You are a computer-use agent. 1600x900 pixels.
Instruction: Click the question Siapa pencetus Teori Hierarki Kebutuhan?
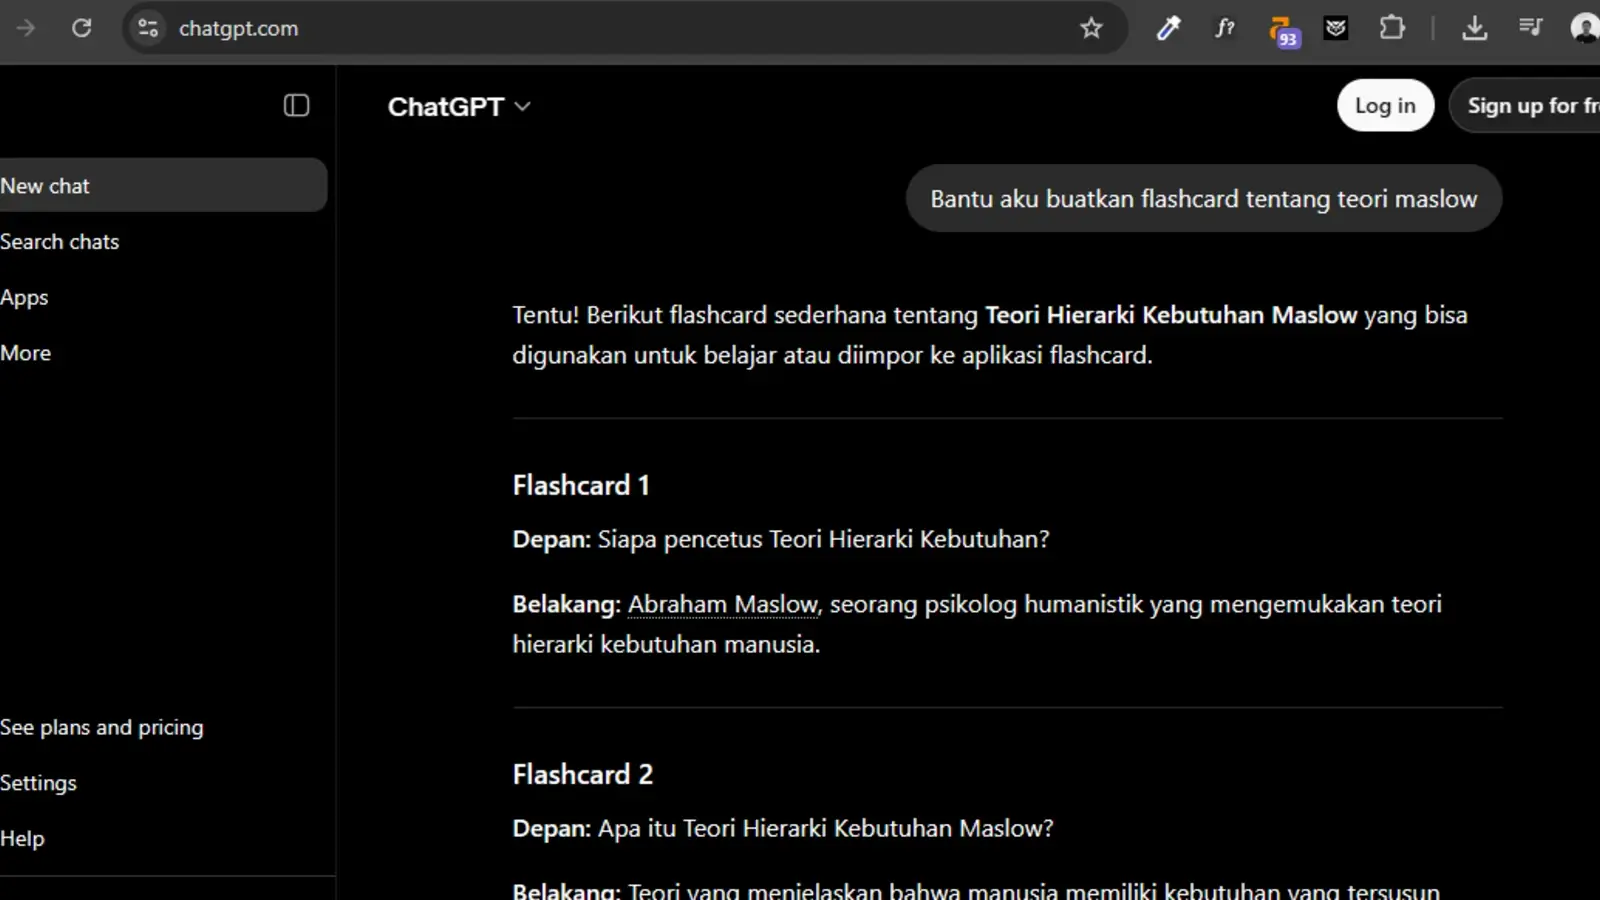click(x=824, y=539)
